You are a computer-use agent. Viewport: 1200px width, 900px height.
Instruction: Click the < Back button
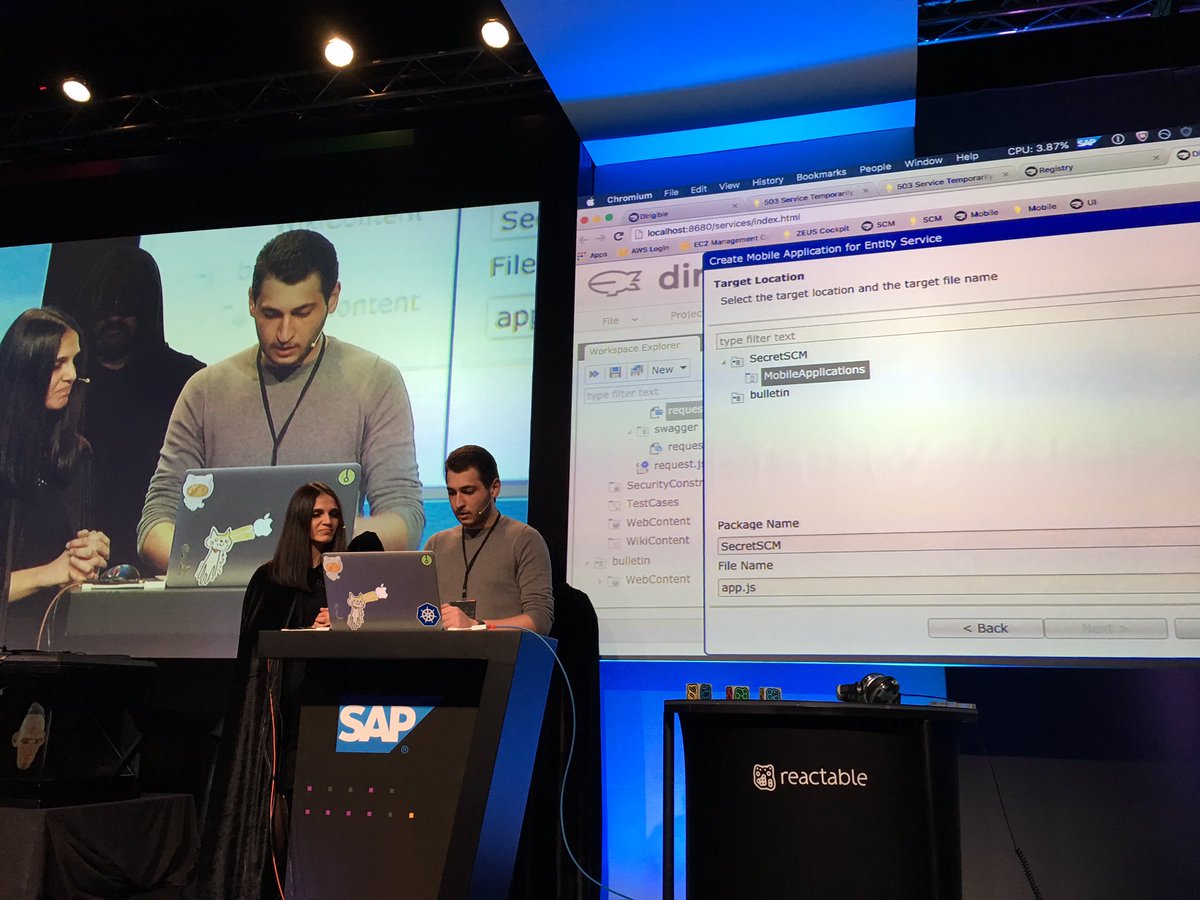tap(985, 628)
